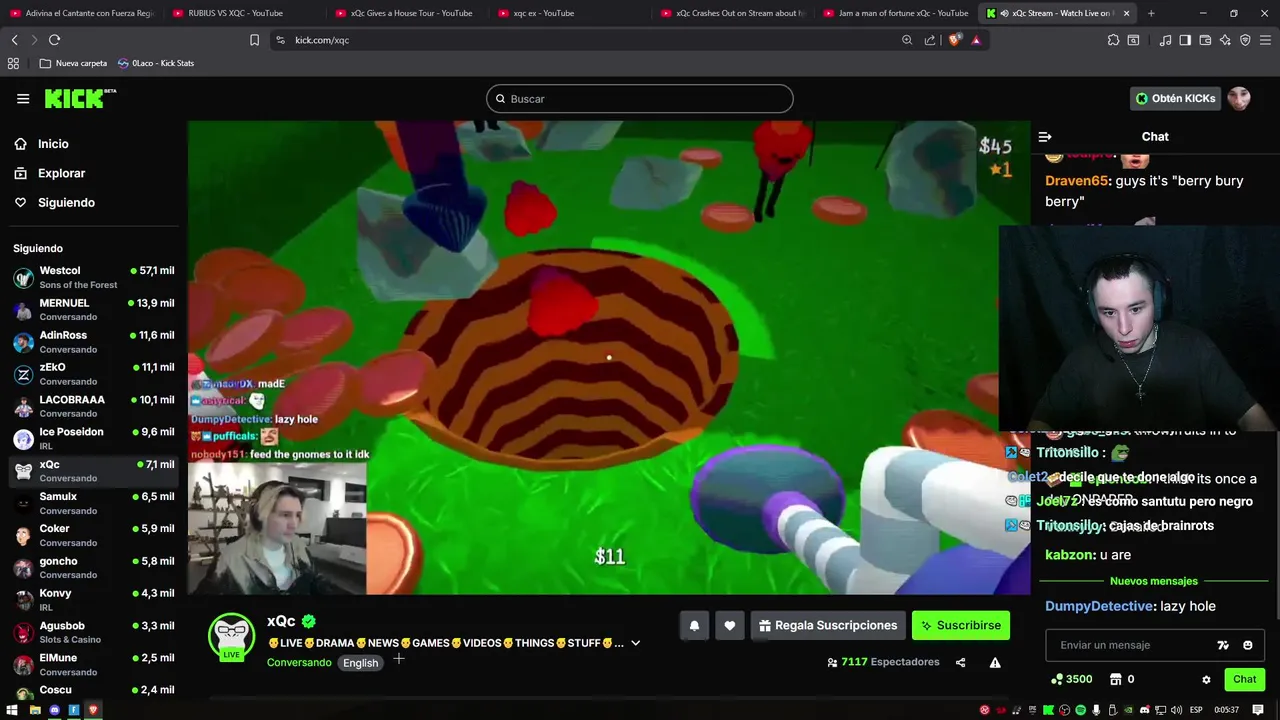
Task: Open the browser extensions puzzle icon
Action: [x=1113, y=40]
